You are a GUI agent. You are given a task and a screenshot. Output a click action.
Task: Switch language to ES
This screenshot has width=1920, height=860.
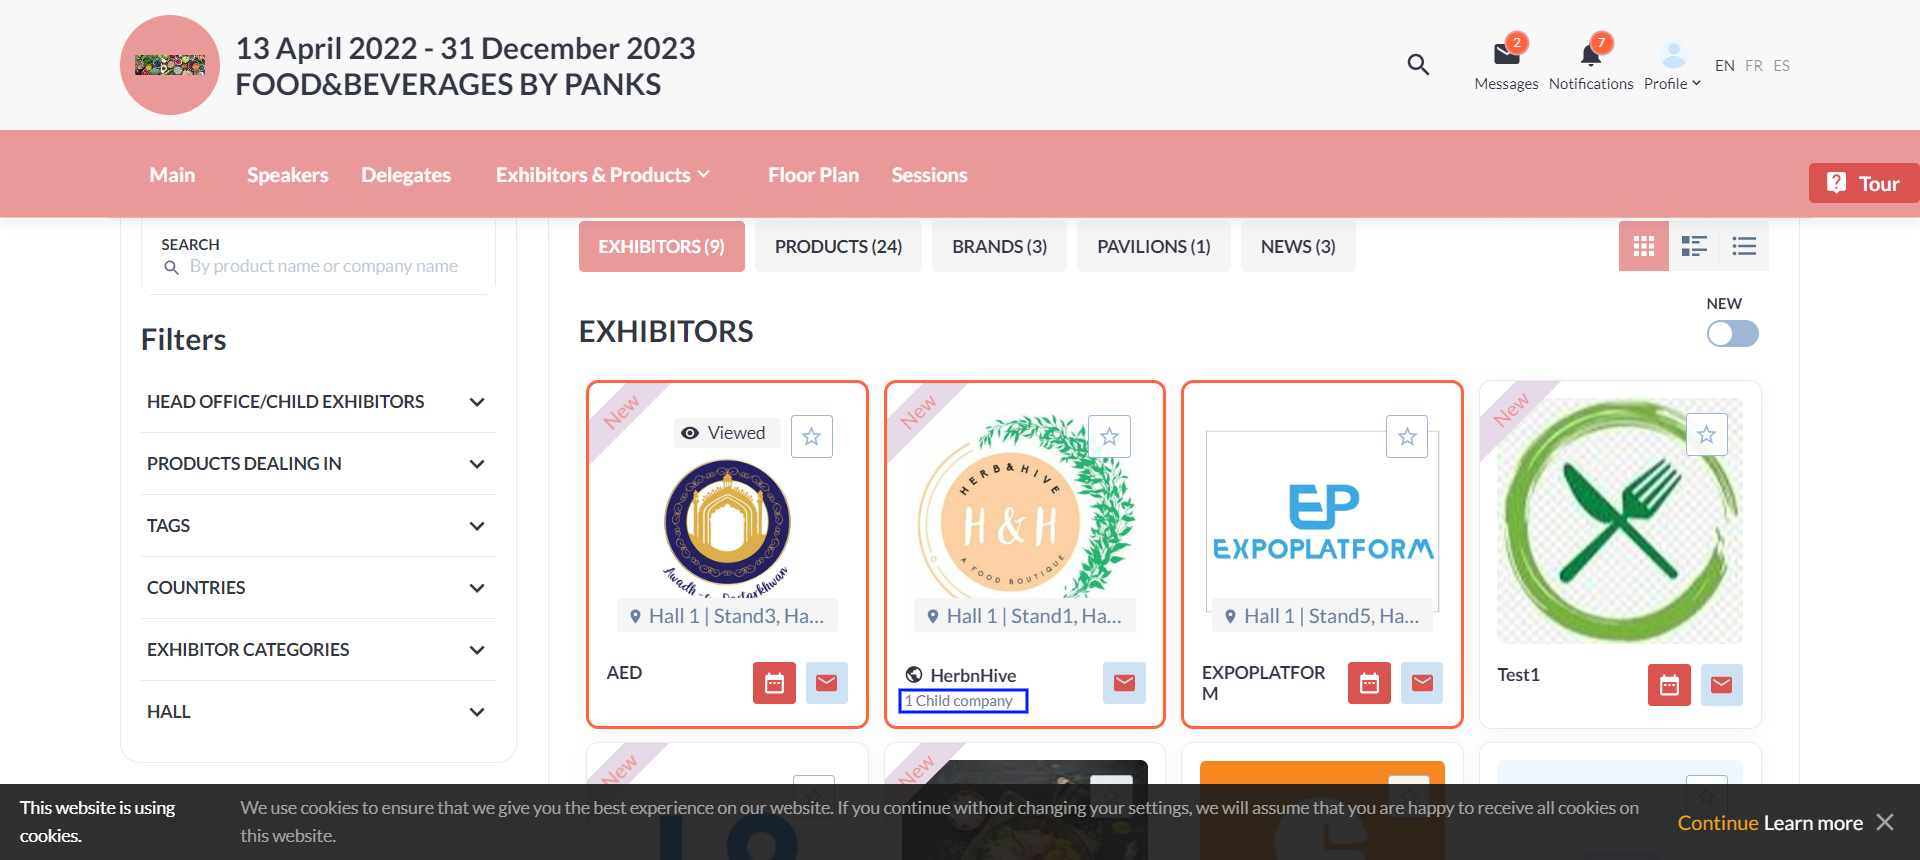point(1782,66)
